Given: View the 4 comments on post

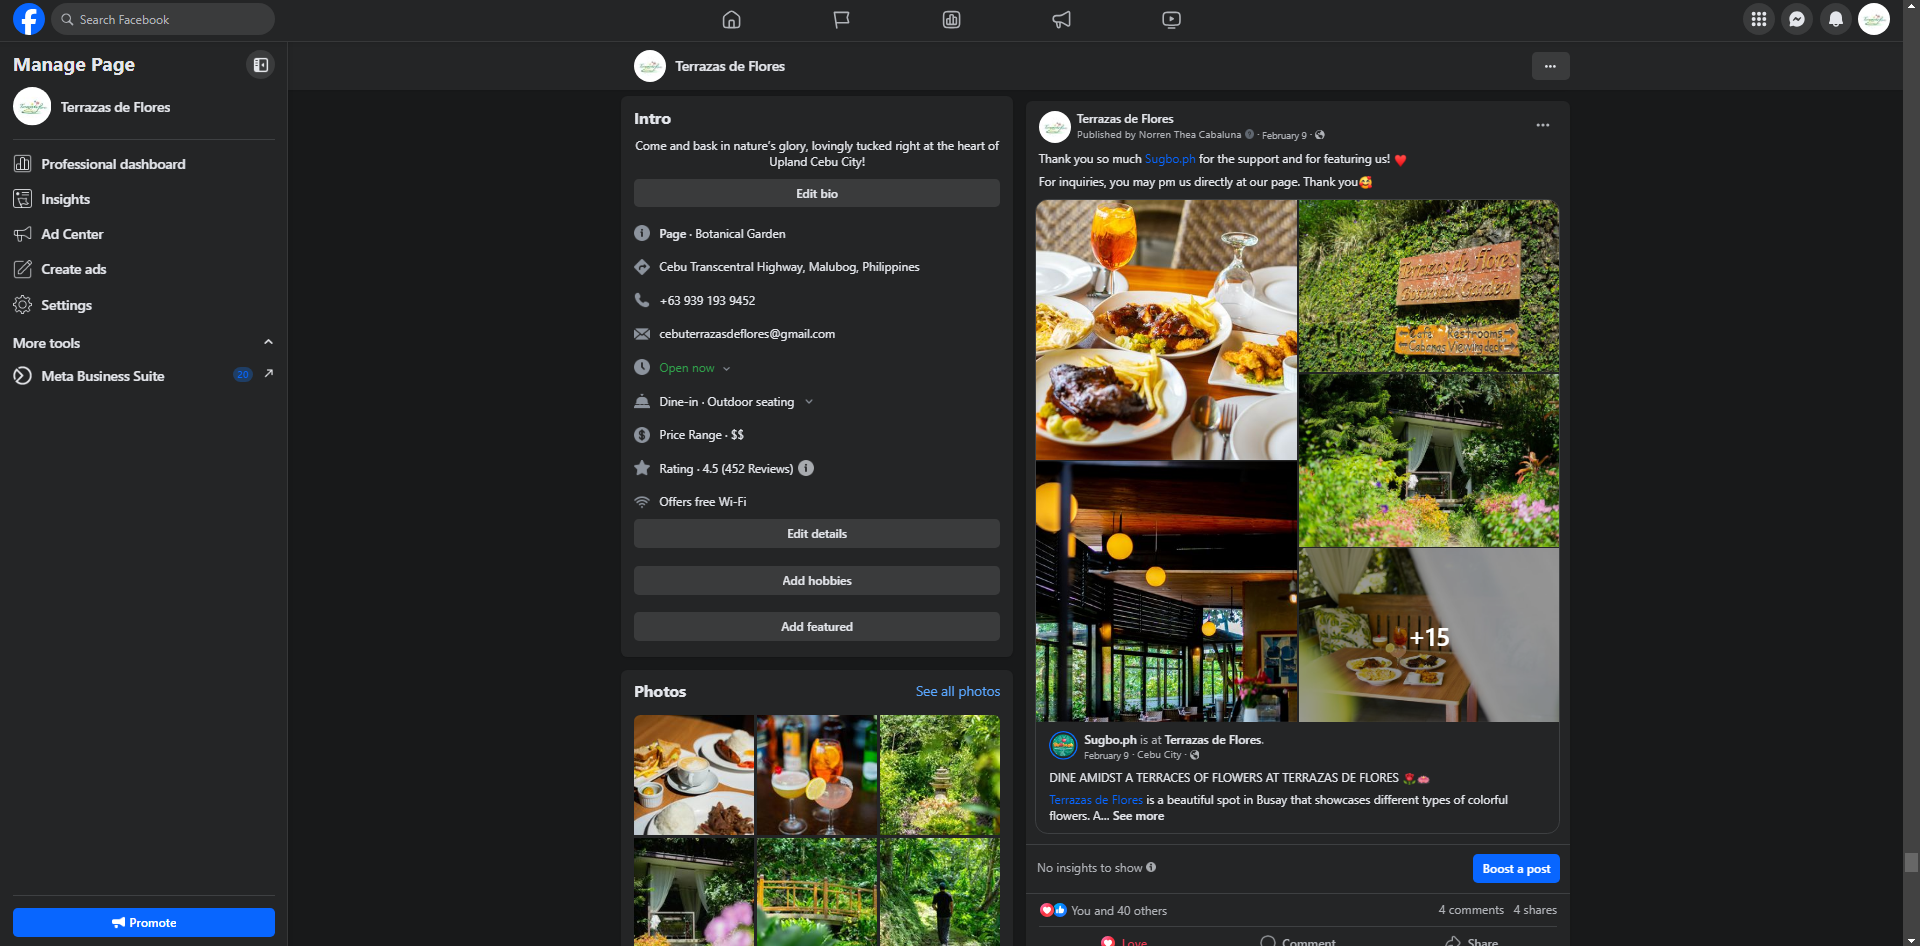Looking at the screenshot, I should (1471, 910).
